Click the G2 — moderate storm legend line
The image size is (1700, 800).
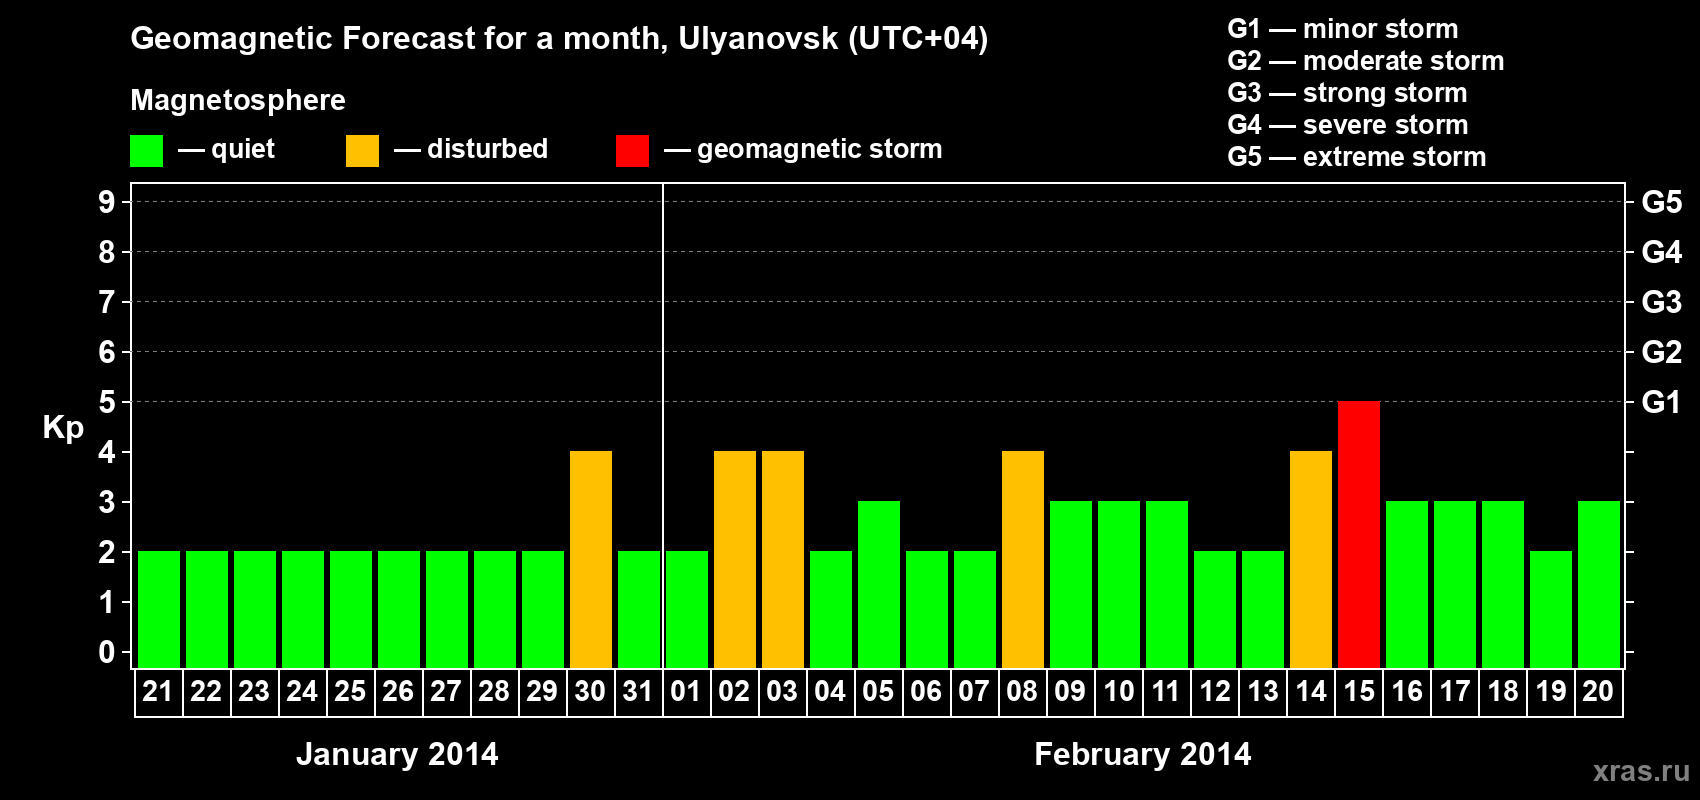pyautogui.click(x=1366, y=61)
